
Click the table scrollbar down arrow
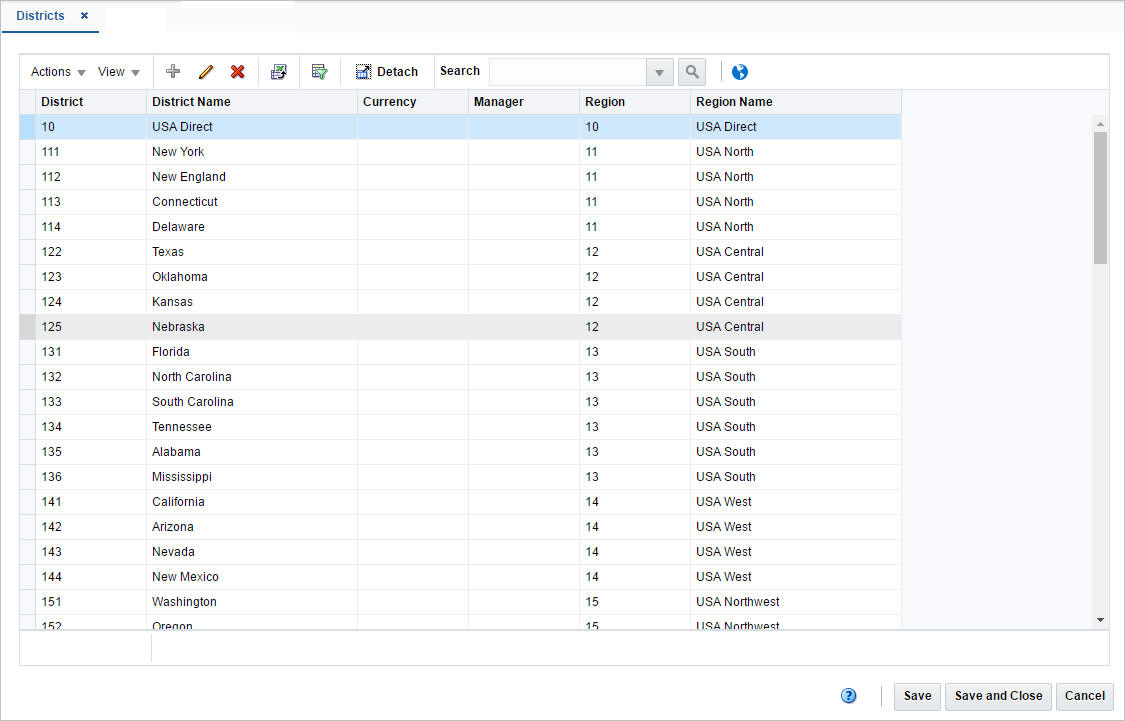coord(1100,620)
